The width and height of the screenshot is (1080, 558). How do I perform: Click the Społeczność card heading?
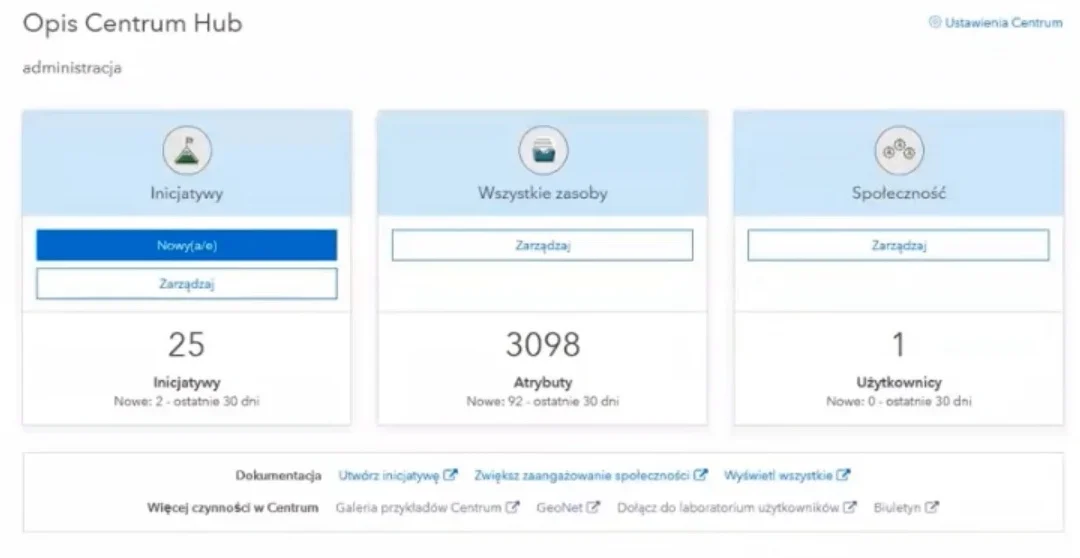tap(899, 194)
